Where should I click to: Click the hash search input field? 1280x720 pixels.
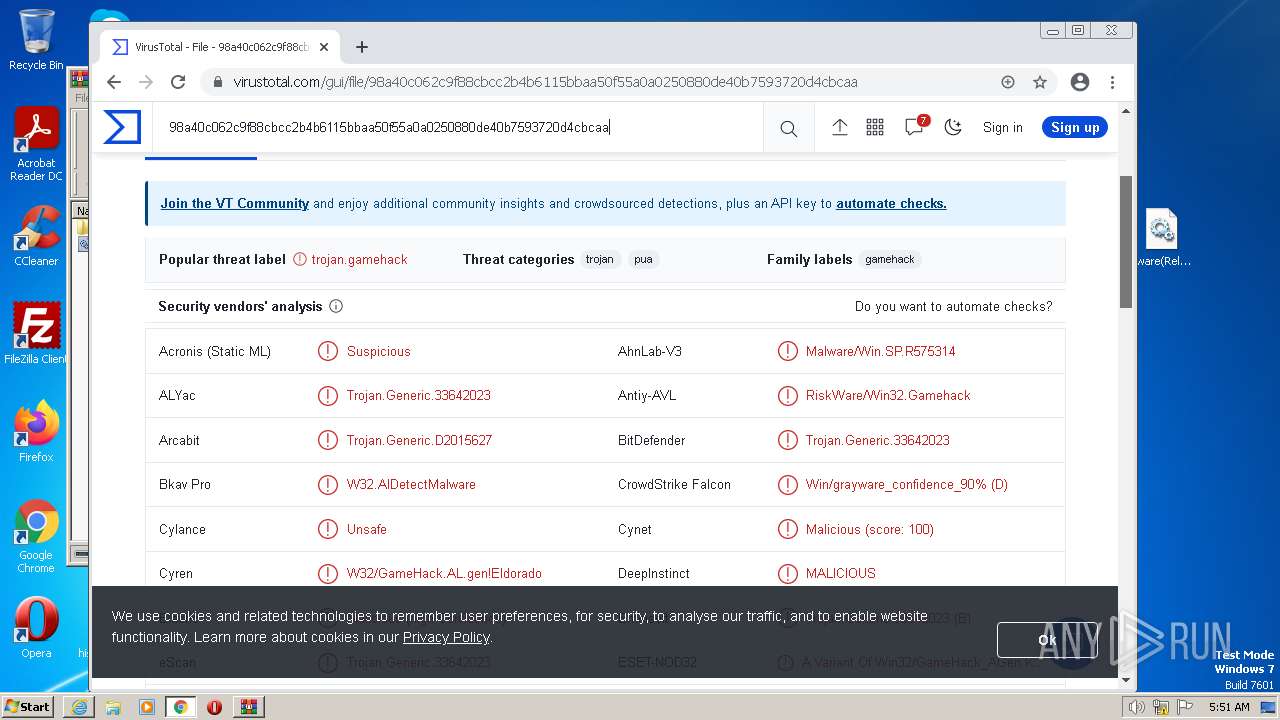[460, 127]
